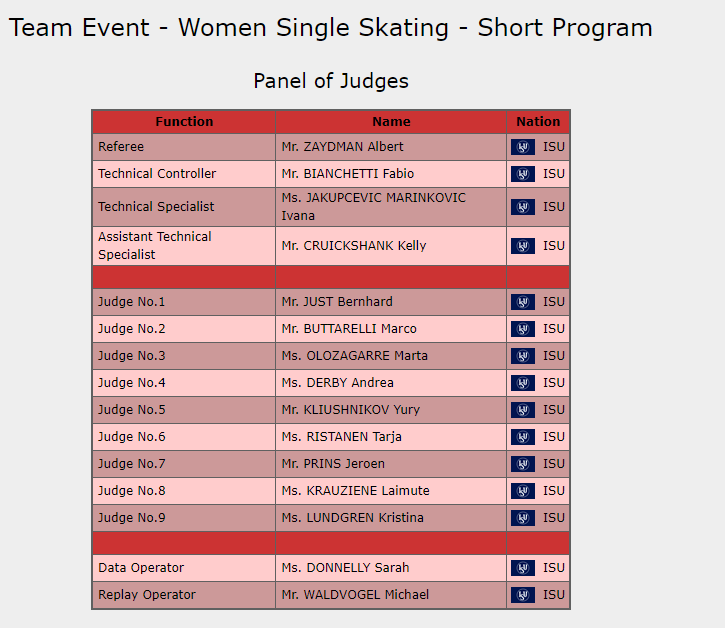Click the ISU flag in Judge No.4 row
The height and width of the screenshot is (628, 725).
(x=523, y=383)
